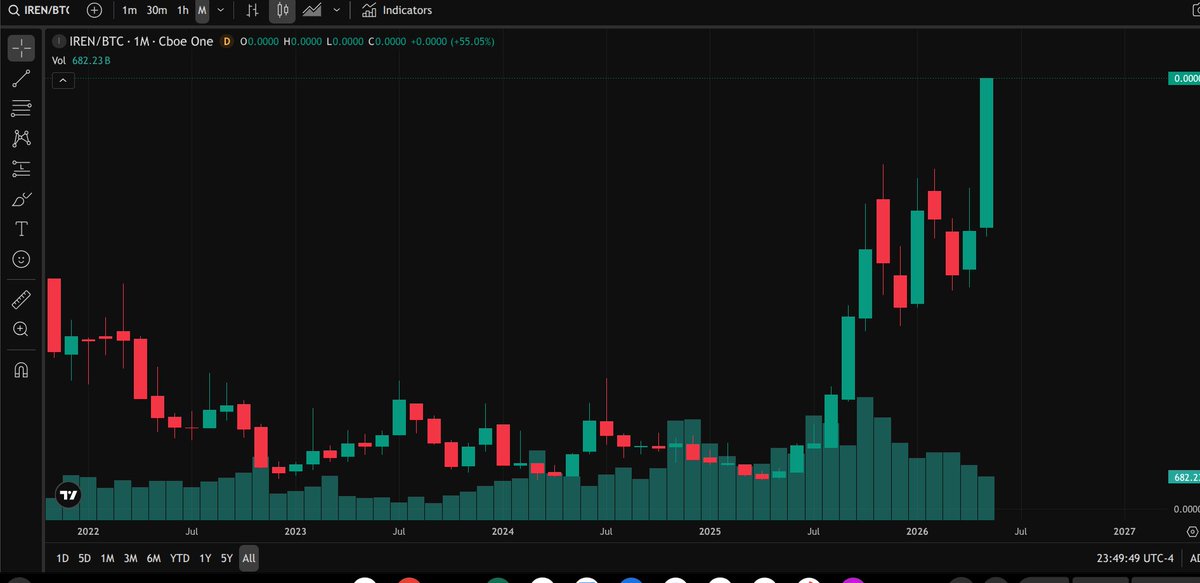Collapse the indicator legend chevron
This screenshot has width=1200, height=583.
(62, 81)
